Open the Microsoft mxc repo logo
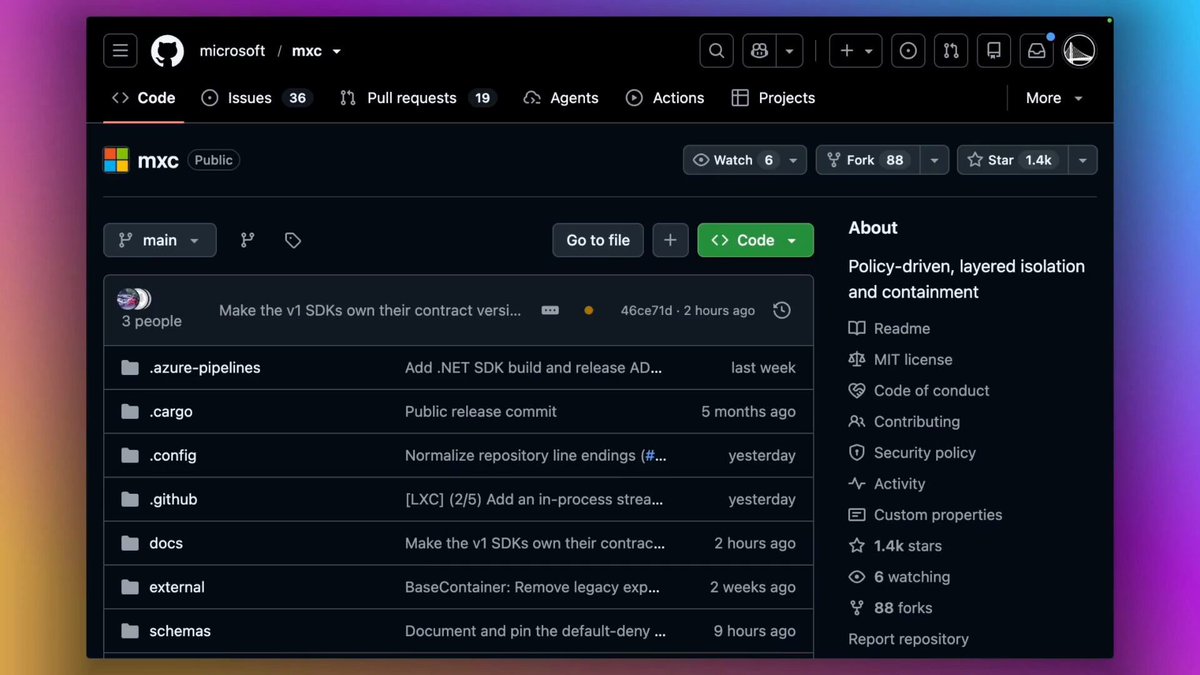The width and height of the screenshot is (1200, 675). pyautogui.click(x=116, y=160)
